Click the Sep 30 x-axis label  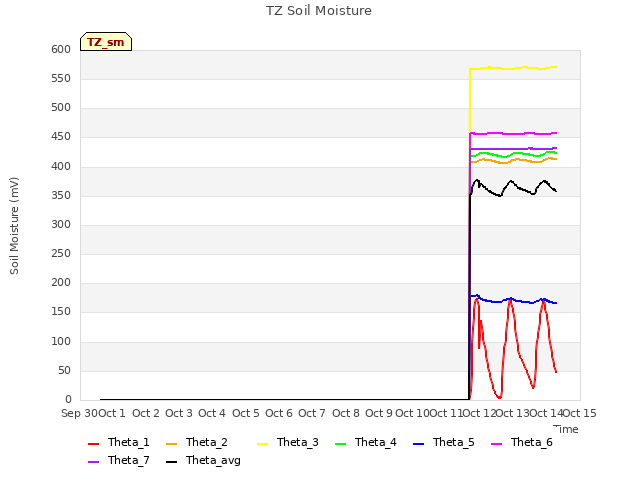[x=79, y=413]
